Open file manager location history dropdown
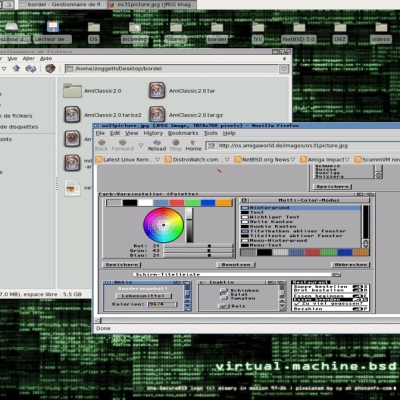Screen dimensions: 400x400 click(x=284, y=69)
